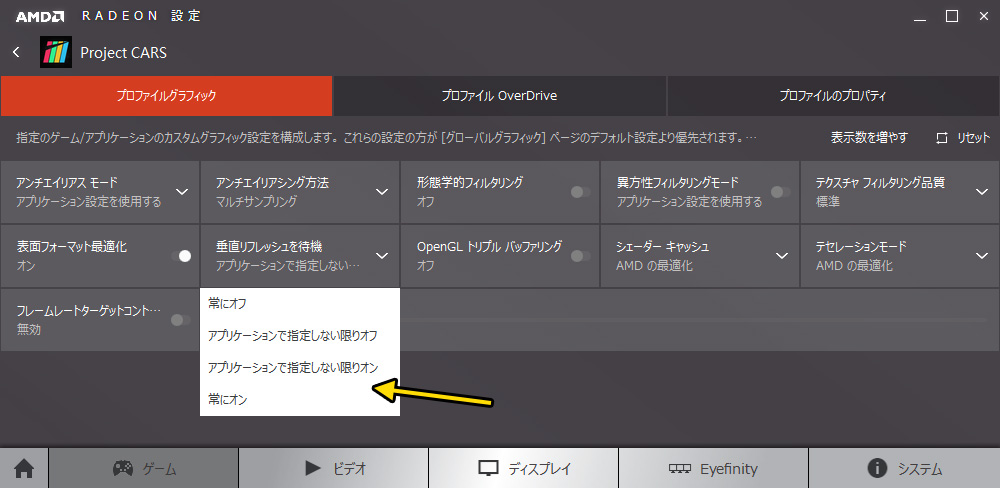Expand アンチエイリアシング方法 dropdown

[x=382, y=192]
